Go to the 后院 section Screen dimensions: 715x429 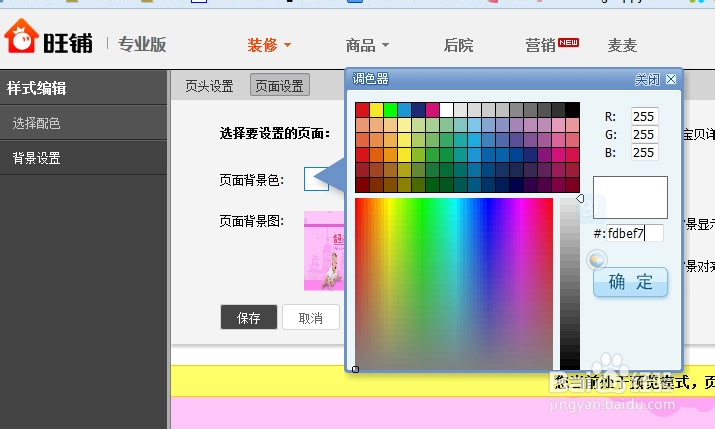(x=458, y=45)
